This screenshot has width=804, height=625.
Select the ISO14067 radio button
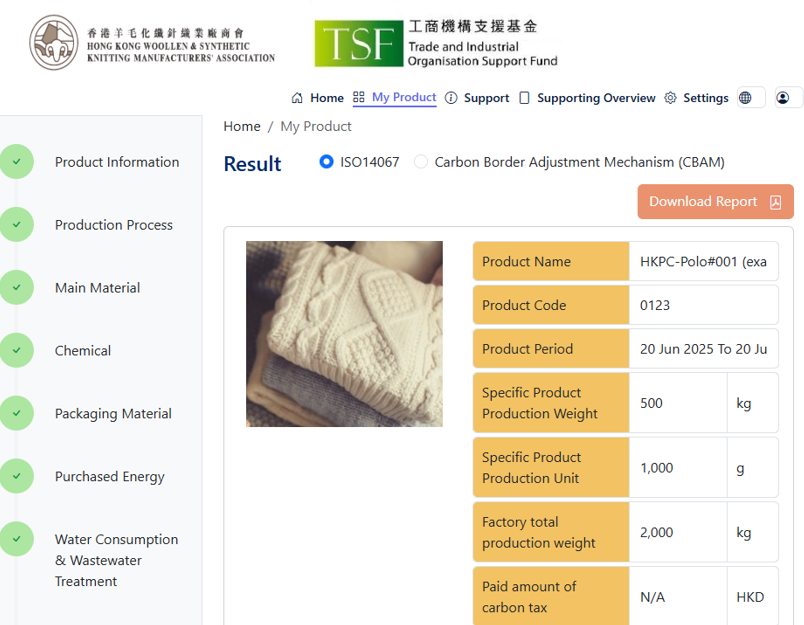(326, 162)
